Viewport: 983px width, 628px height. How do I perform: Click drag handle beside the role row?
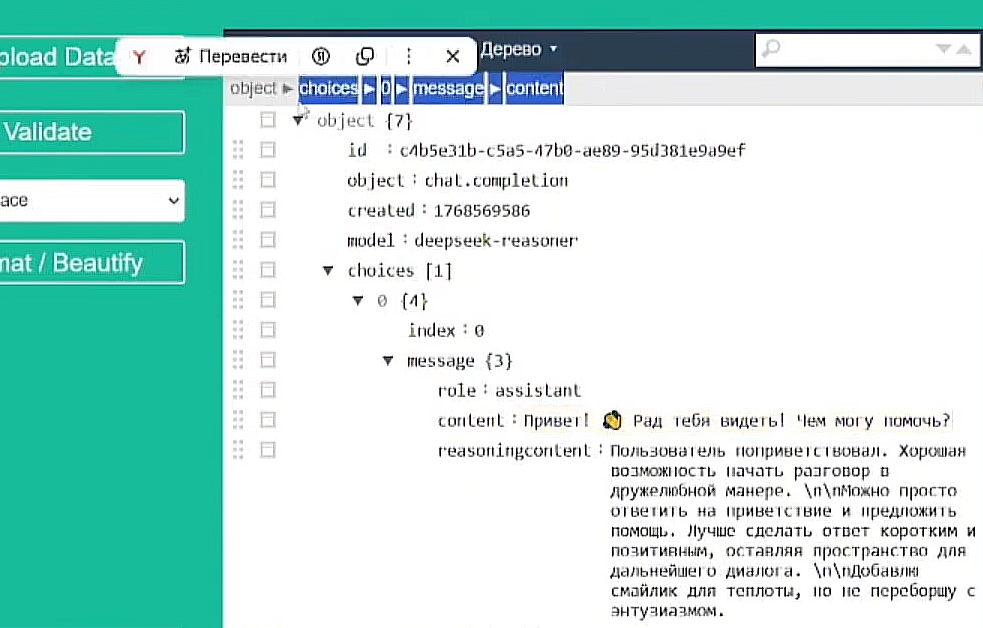238,390
